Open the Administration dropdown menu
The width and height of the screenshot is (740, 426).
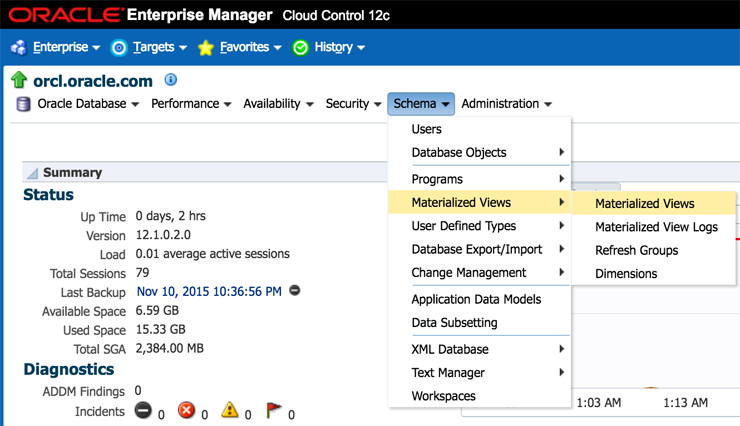(x=506, y=104)
